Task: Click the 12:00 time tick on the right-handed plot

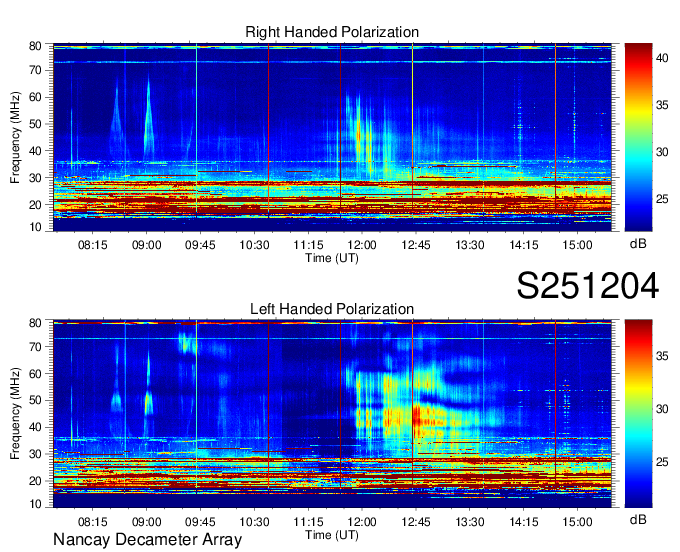Action: click(361, 244)
